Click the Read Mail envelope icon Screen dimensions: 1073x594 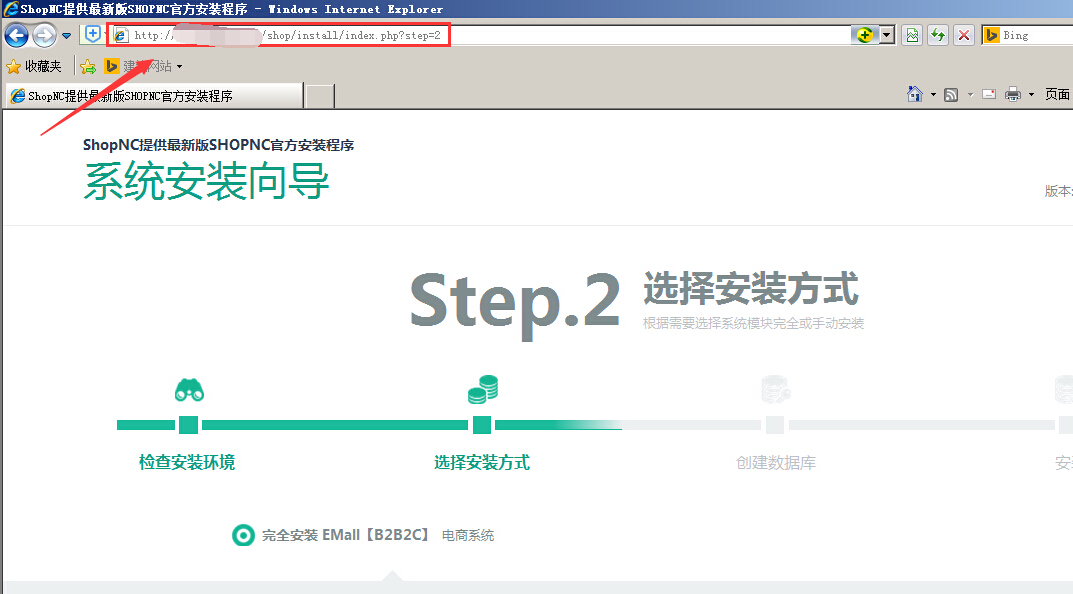(989, 94)
